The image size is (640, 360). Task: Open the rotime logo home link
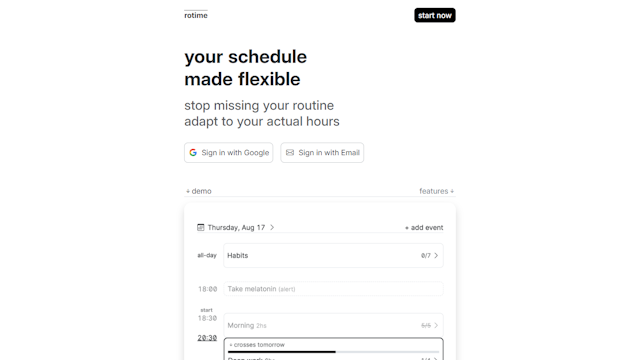pos(196,16)
